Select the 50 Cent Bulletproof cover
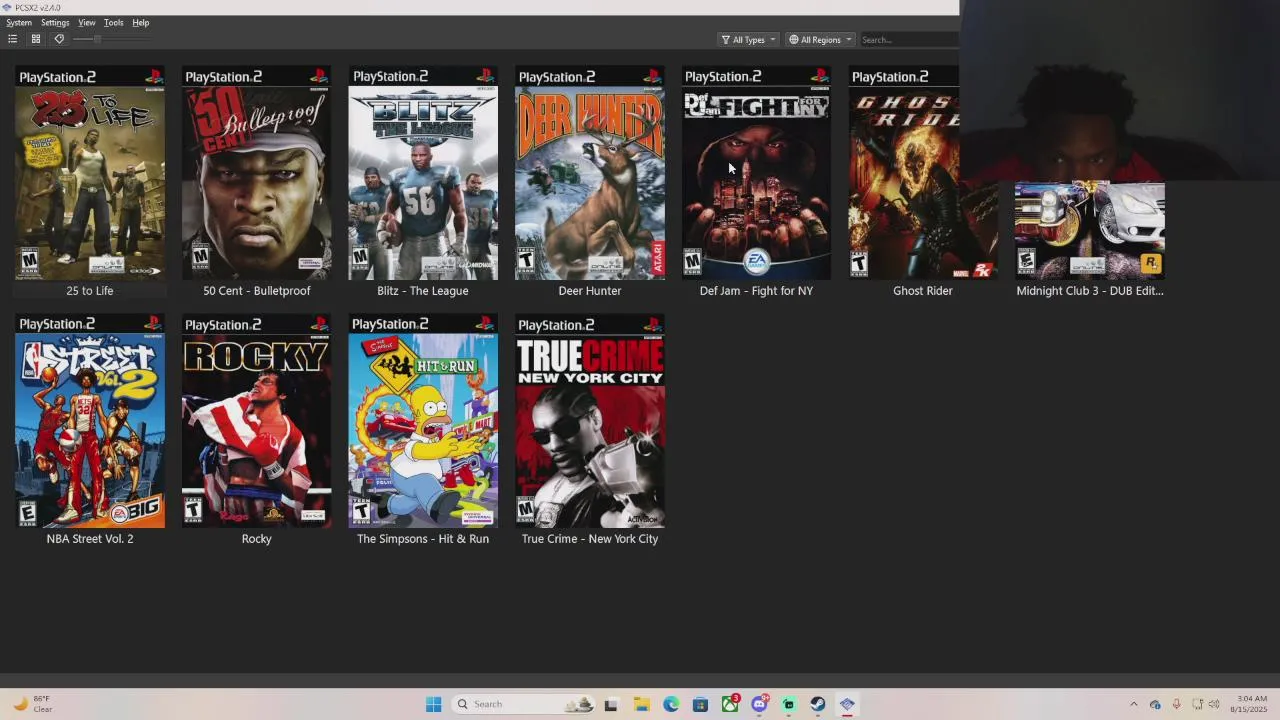Viewport: 1280px width, 720px height. pos(256,173)
